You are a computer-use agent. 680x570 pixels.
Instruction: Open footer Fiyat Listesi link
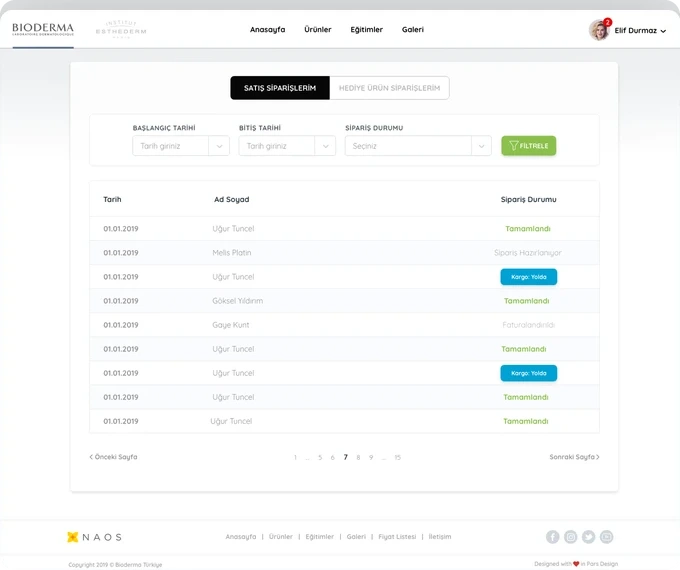397,537
